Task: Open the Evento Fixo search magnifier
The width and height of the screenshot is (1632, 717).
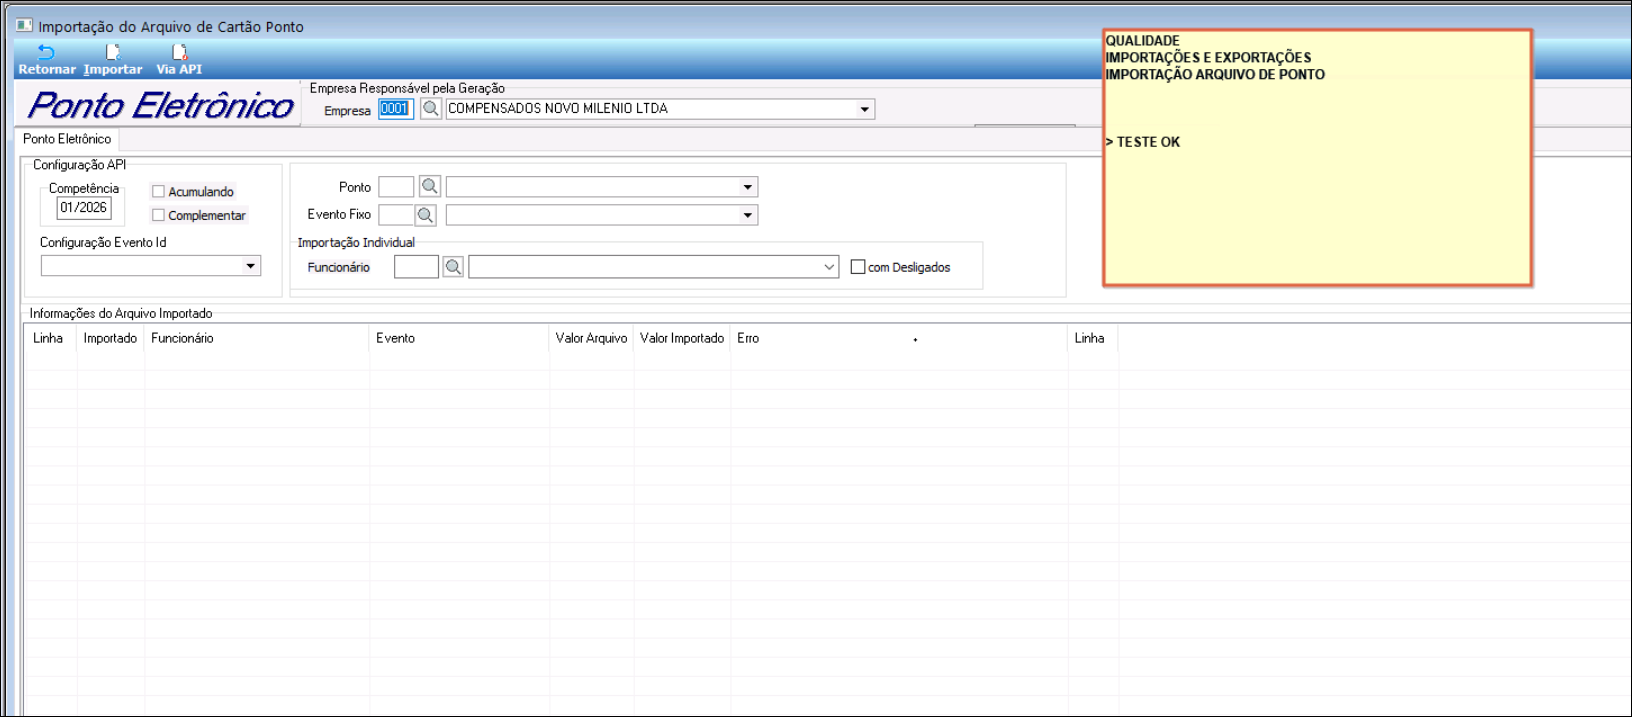Action: coord(426,215)
